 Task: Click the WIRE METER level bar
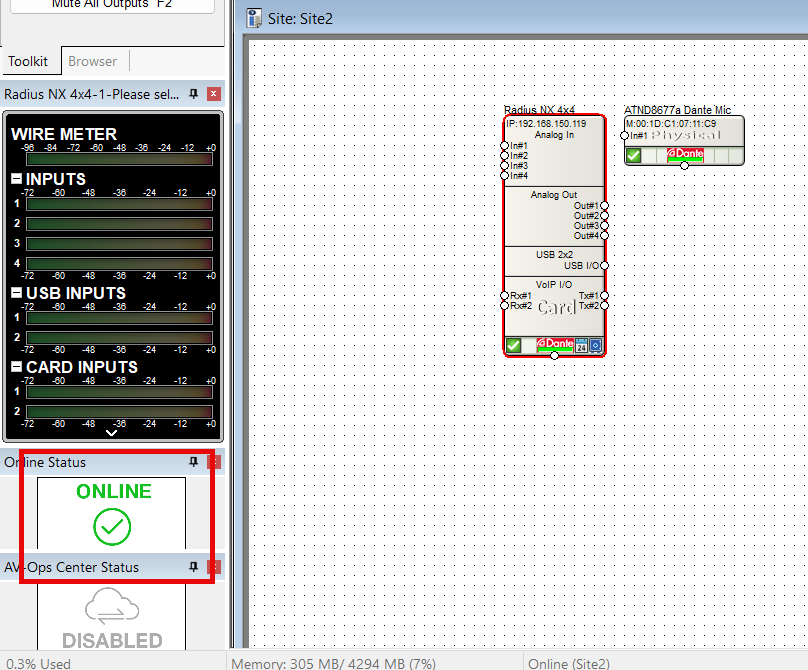[x=119, y=159]
